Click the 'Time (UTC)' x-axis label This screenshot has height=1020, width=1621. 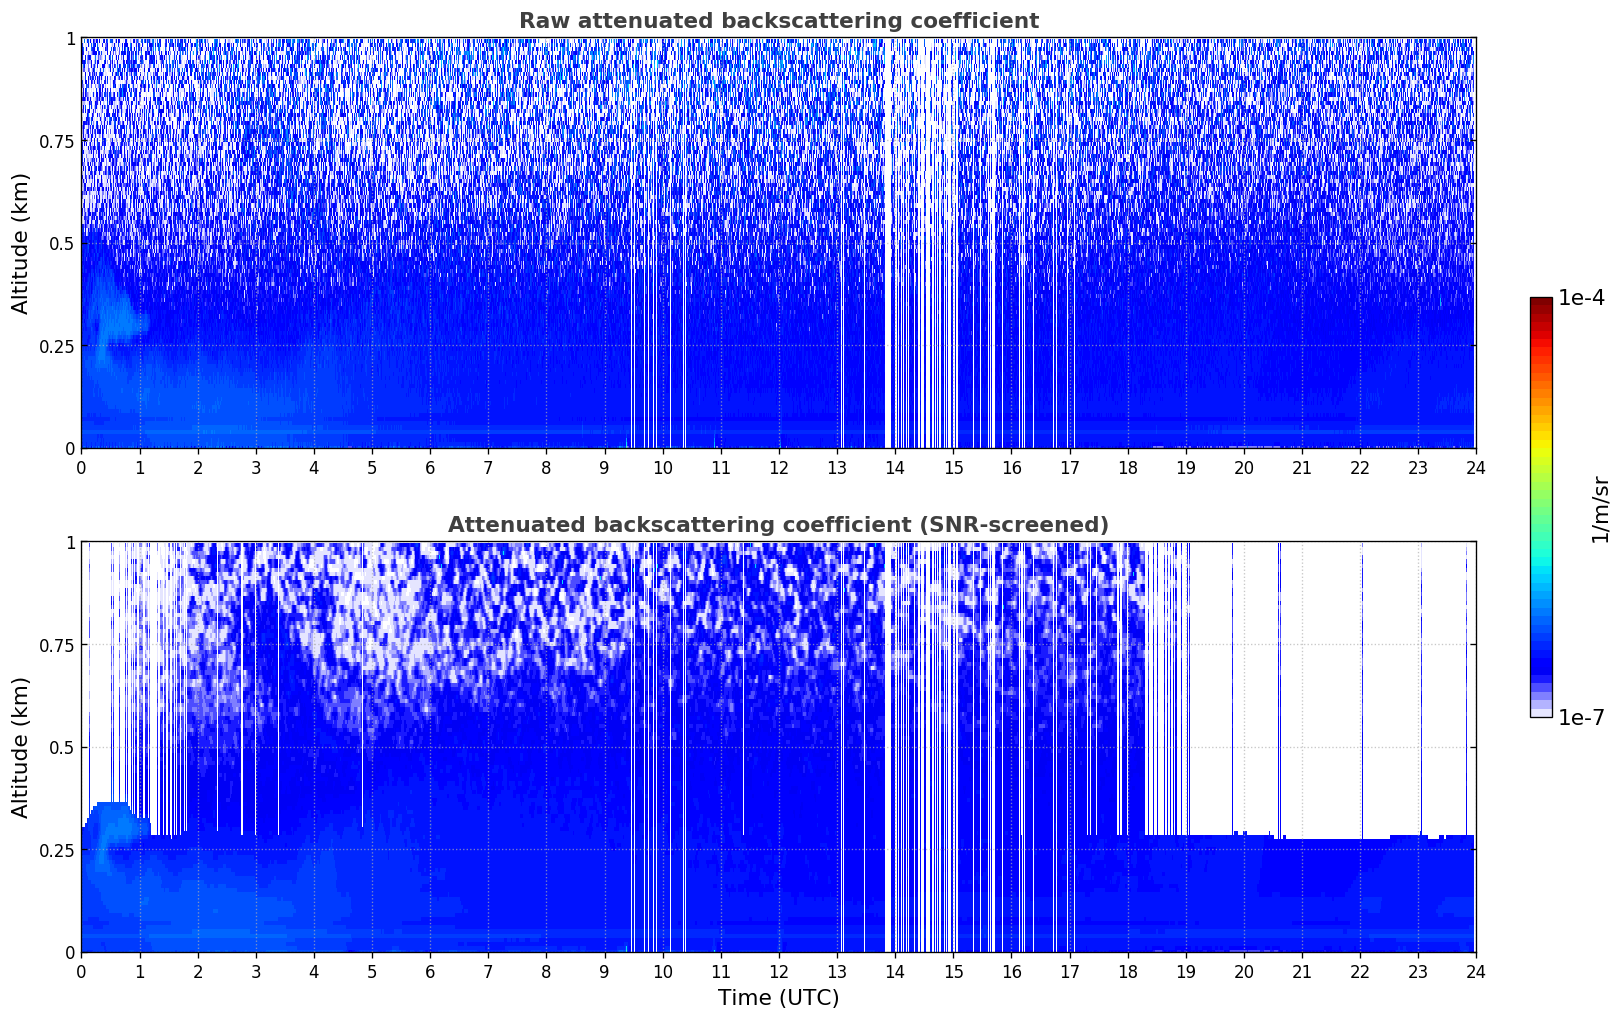[x=778, y=998]
